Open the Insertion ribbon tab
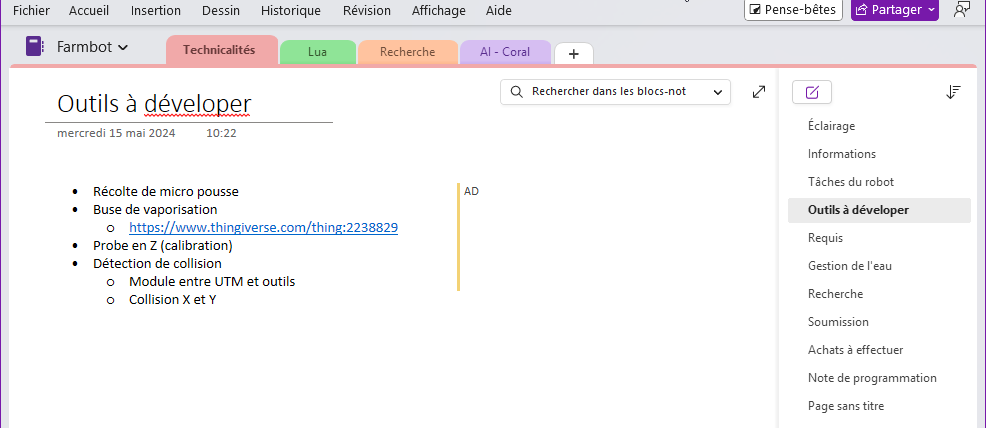This screenshot has height=428, width=986. [x=155, y=11]
